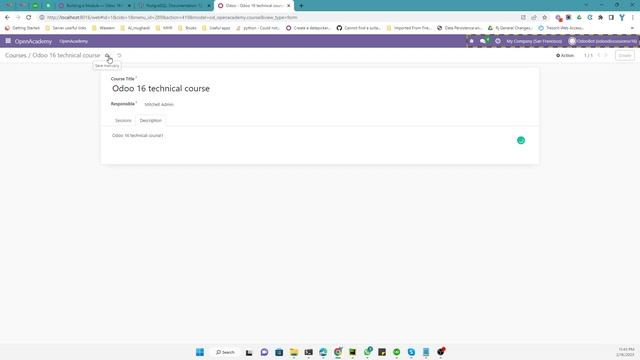Image resolution: width=640 pixels, height=360 pixels.
Task: Open the debug bug icon in navbar
Action: click(471, 41)
